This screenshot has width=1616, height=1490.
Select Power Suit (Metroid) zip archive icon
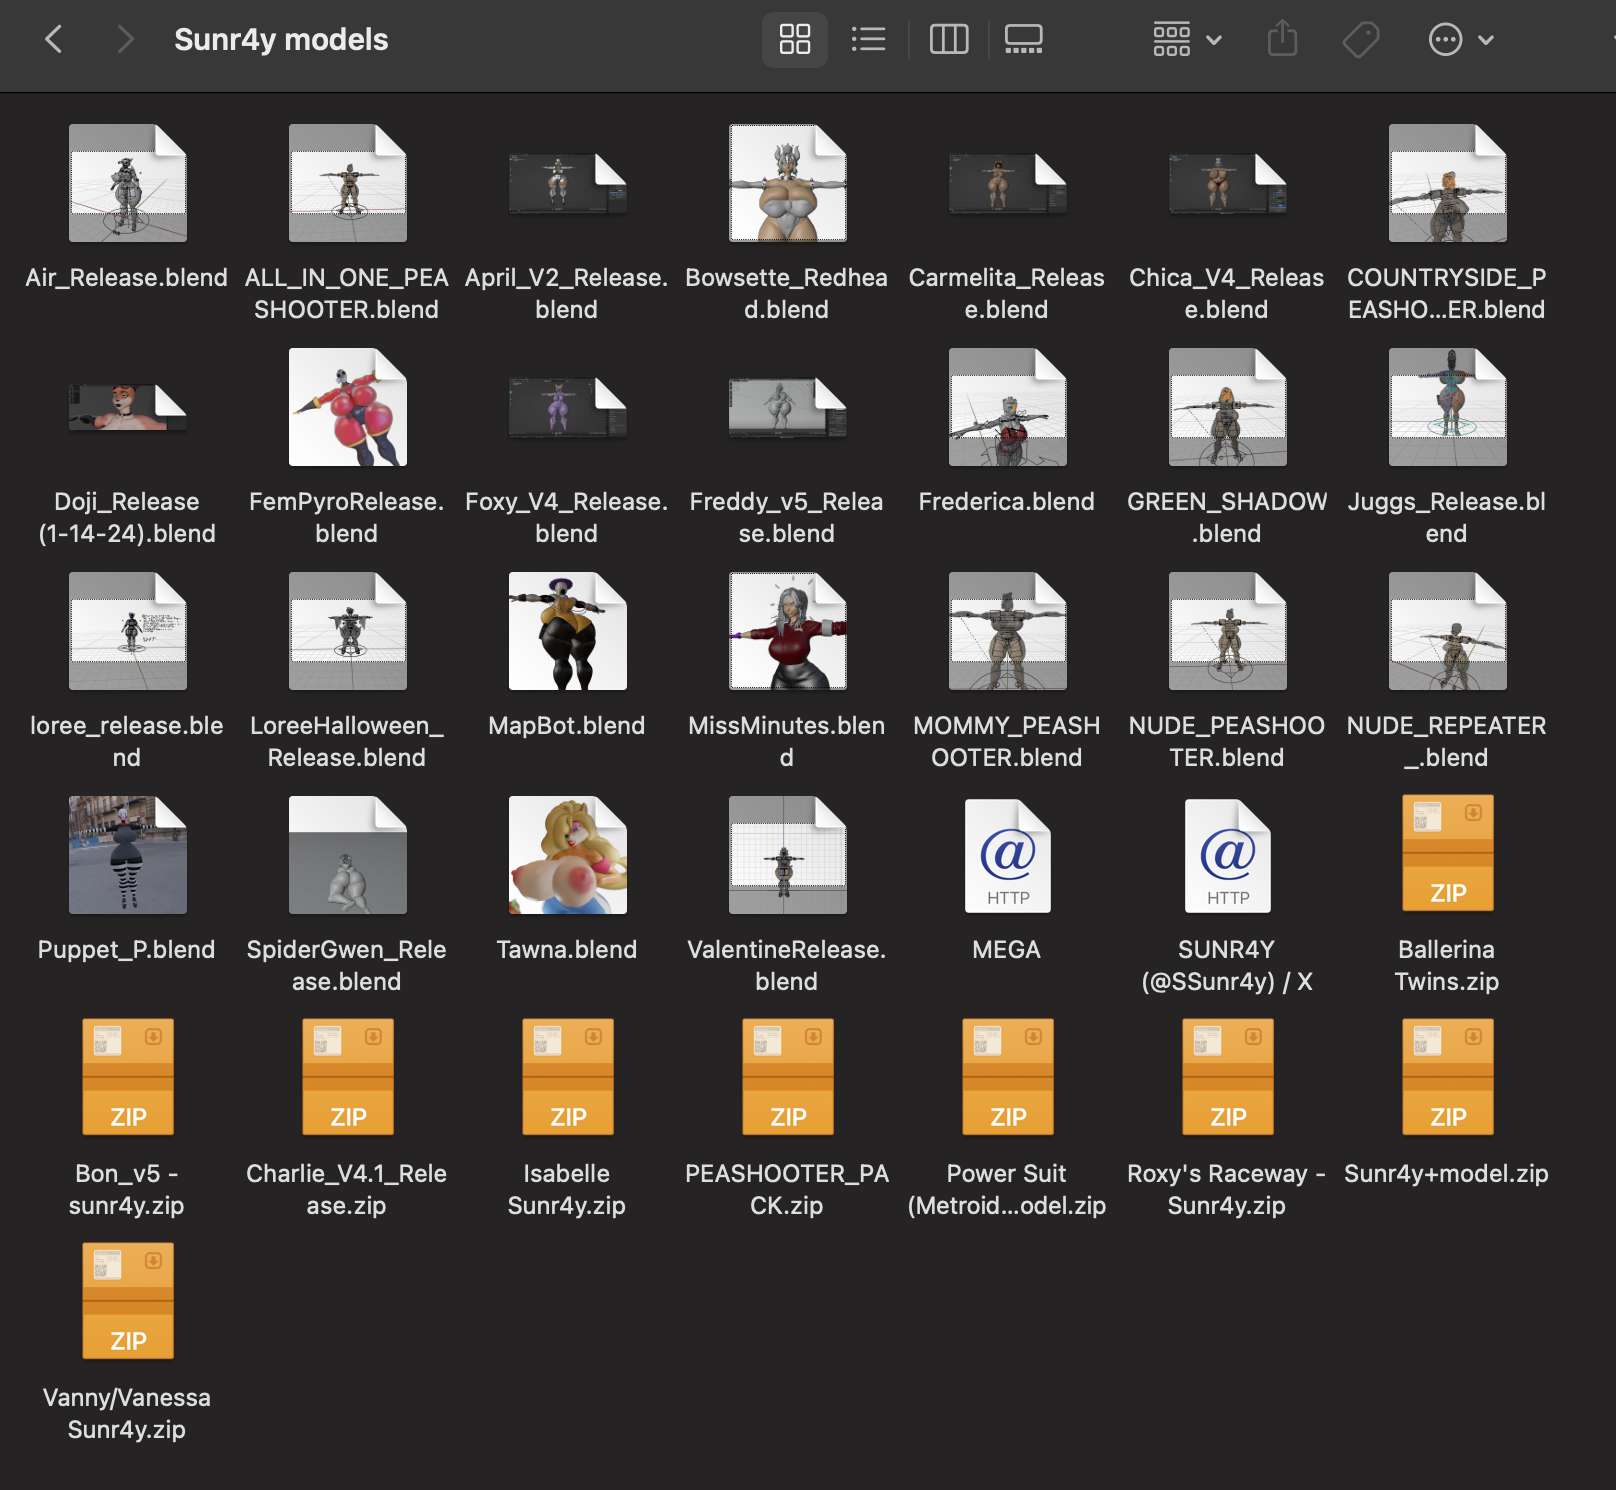(x=1008, y=1077)
